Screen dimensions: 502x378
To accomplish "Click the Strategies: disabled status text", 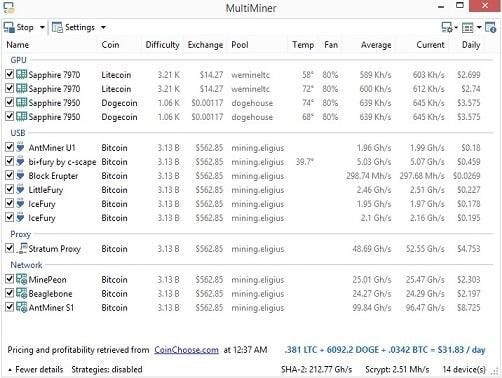I will tap(107, 369).
